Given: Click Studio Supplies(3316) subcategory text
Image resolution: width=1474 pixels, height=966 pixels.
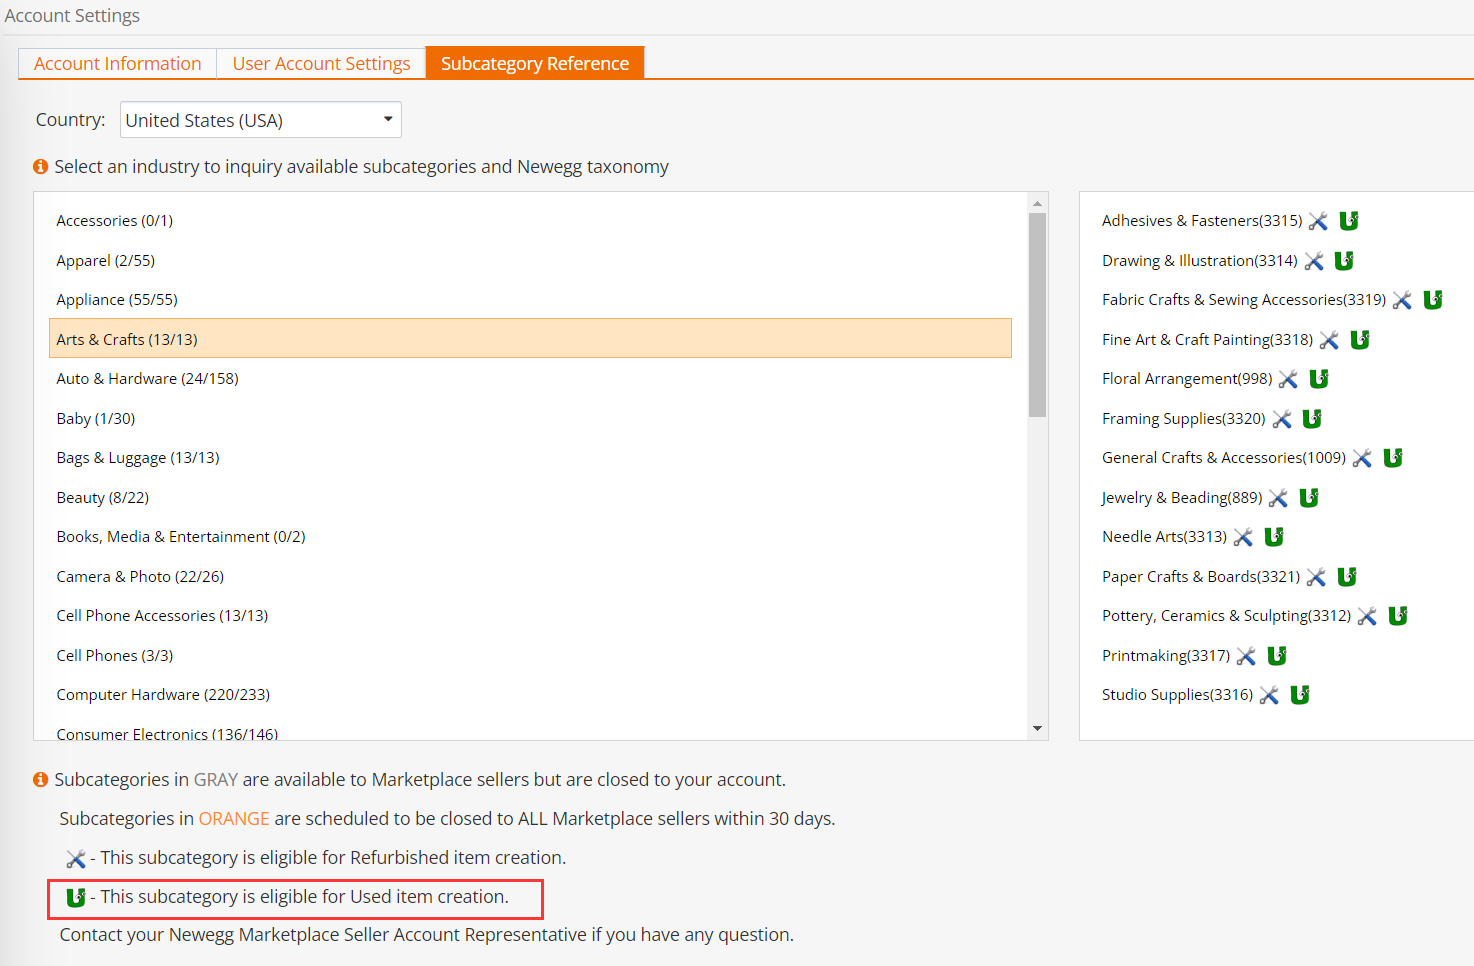Looking at the screenshot, I should tap(1177, 695).
